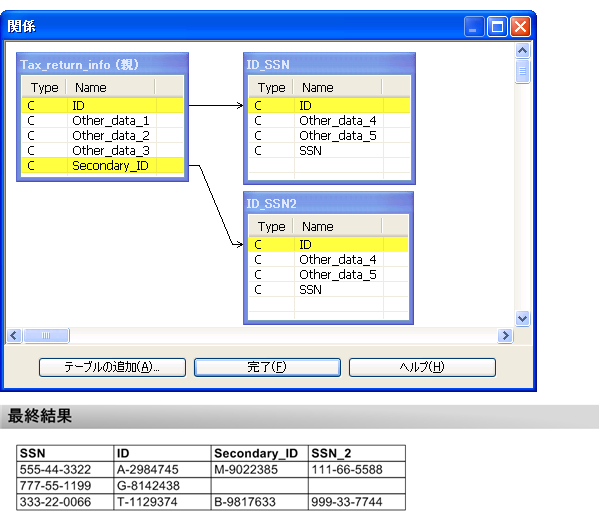Click the horizontal scrollbar left arrow
The width and height of the screenshot is (599, 521).
pos(14,336)
